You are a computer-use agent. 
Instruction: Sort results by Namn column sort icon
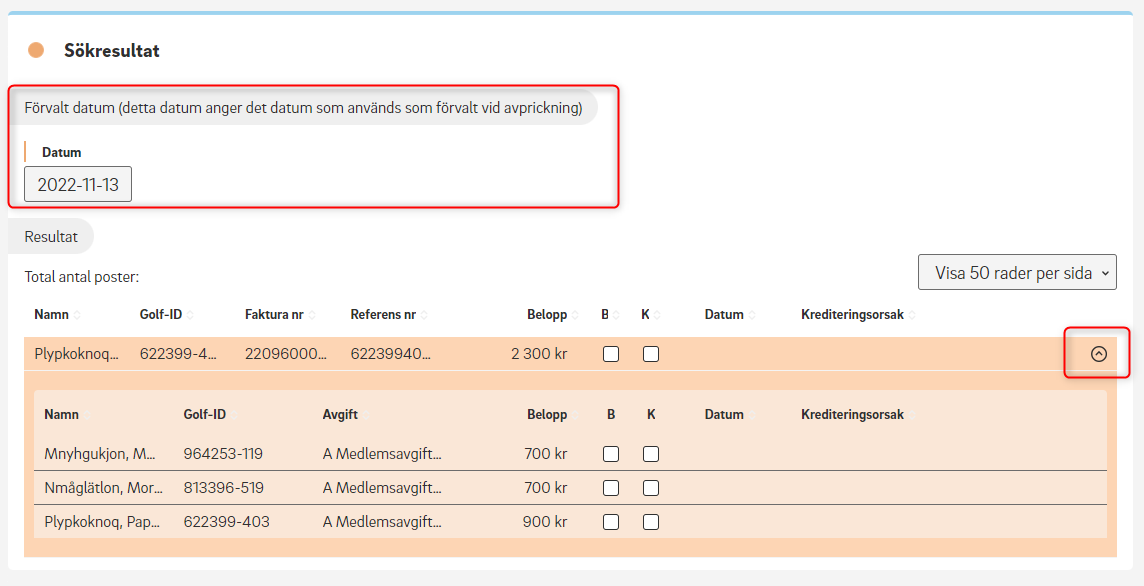click(77, 315)
